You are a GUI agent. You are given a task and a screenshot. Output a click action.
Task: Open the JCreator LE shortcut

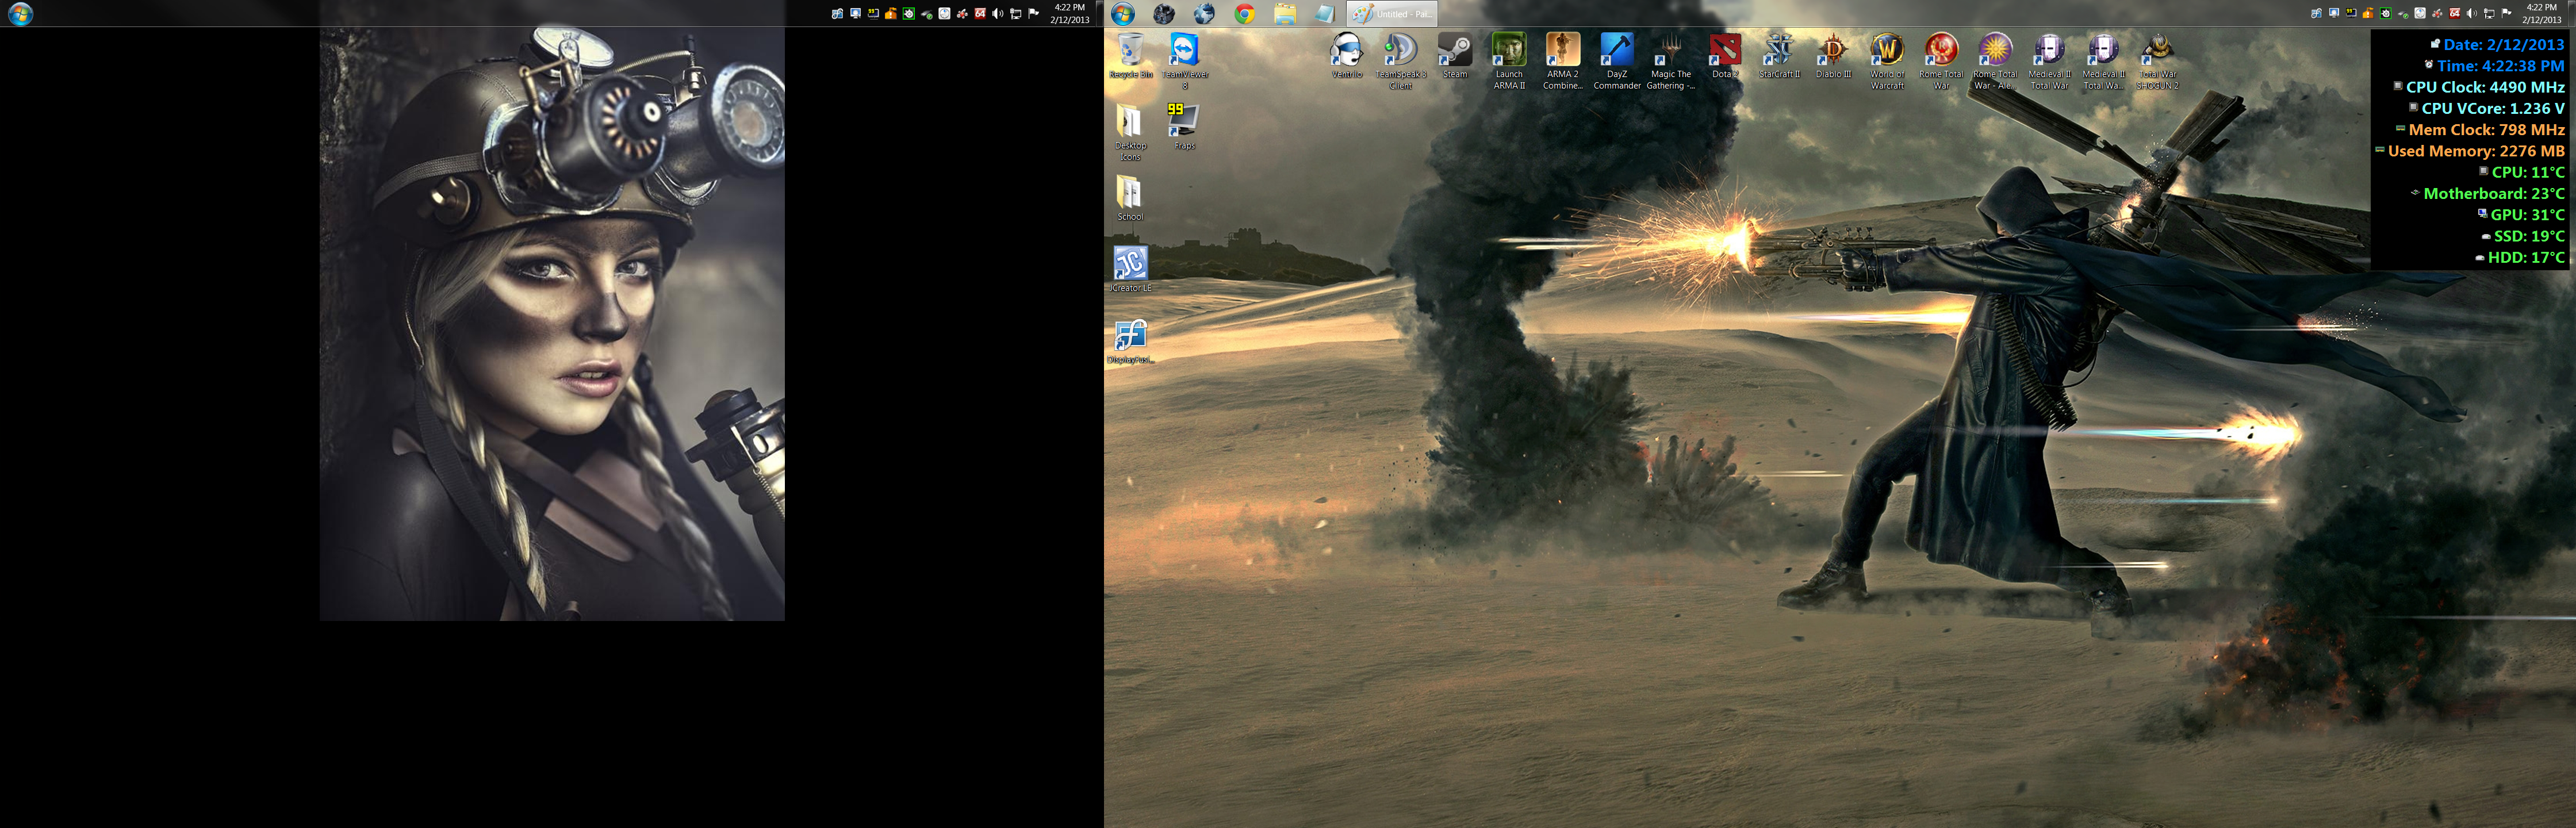click(x=1130, y=264)
